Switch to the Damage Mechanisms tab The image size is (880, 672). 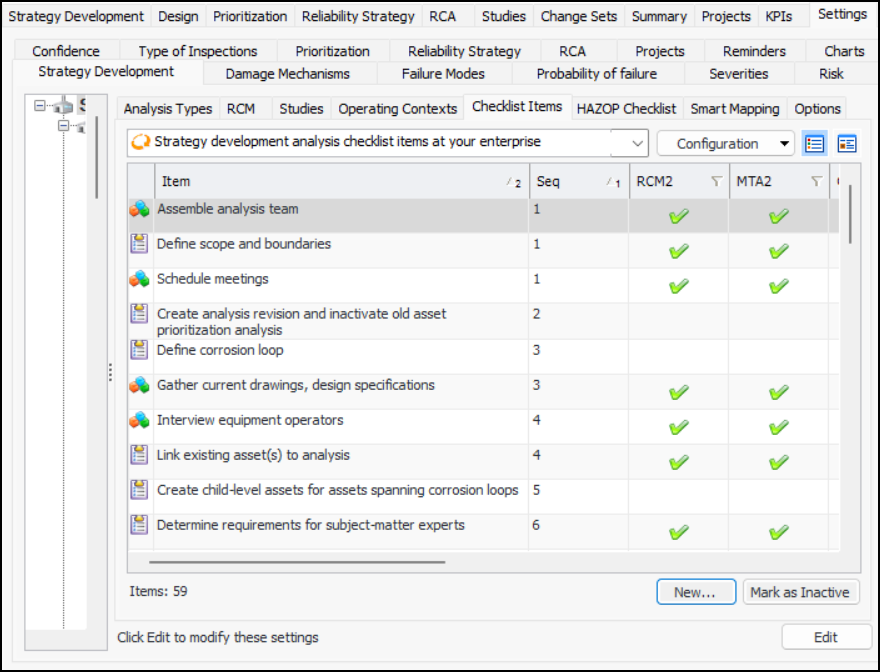click(287, 74)
